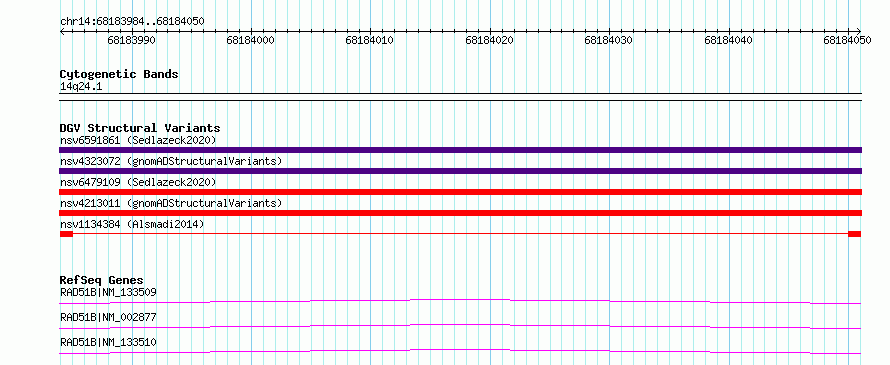
Task: Select the RAD51B NM_002877 magenta gene line
Action: [460, 326]
